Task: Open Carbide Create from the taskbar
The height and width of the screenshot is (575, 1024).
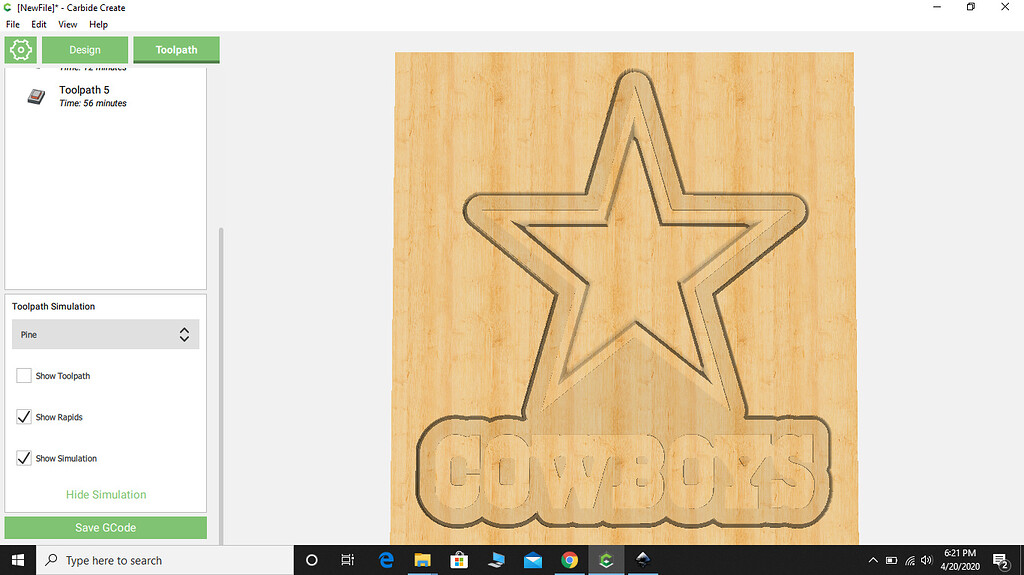Action: point(605,560)
